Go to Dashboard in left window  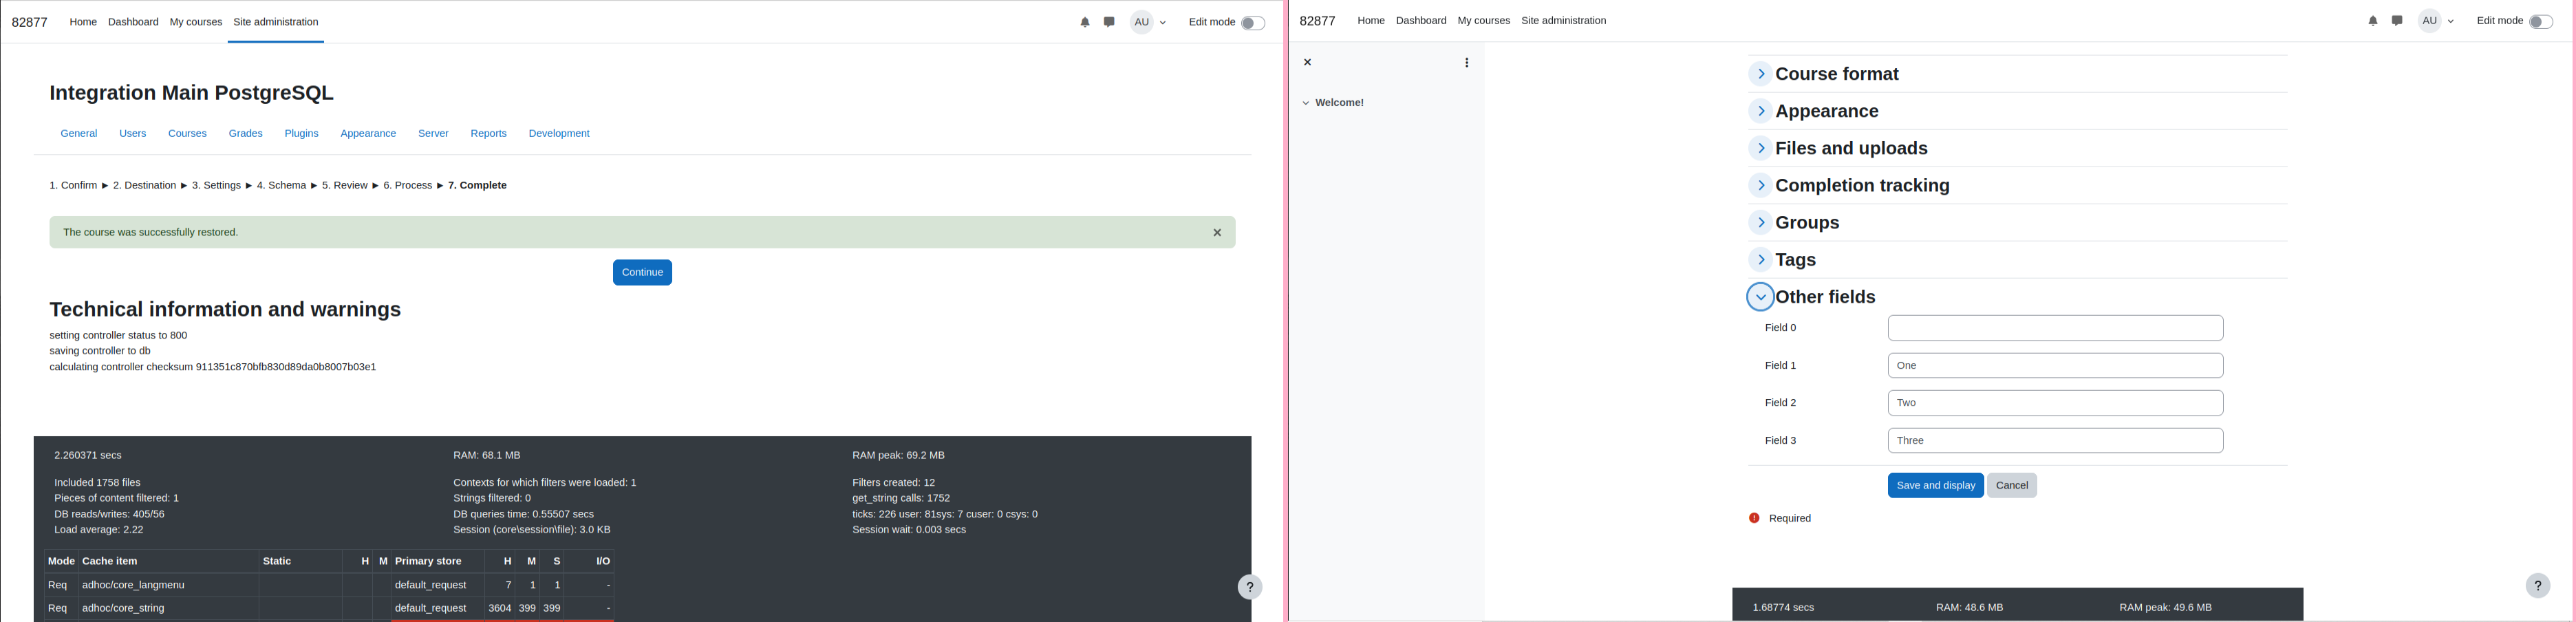[x=133, y=22]
